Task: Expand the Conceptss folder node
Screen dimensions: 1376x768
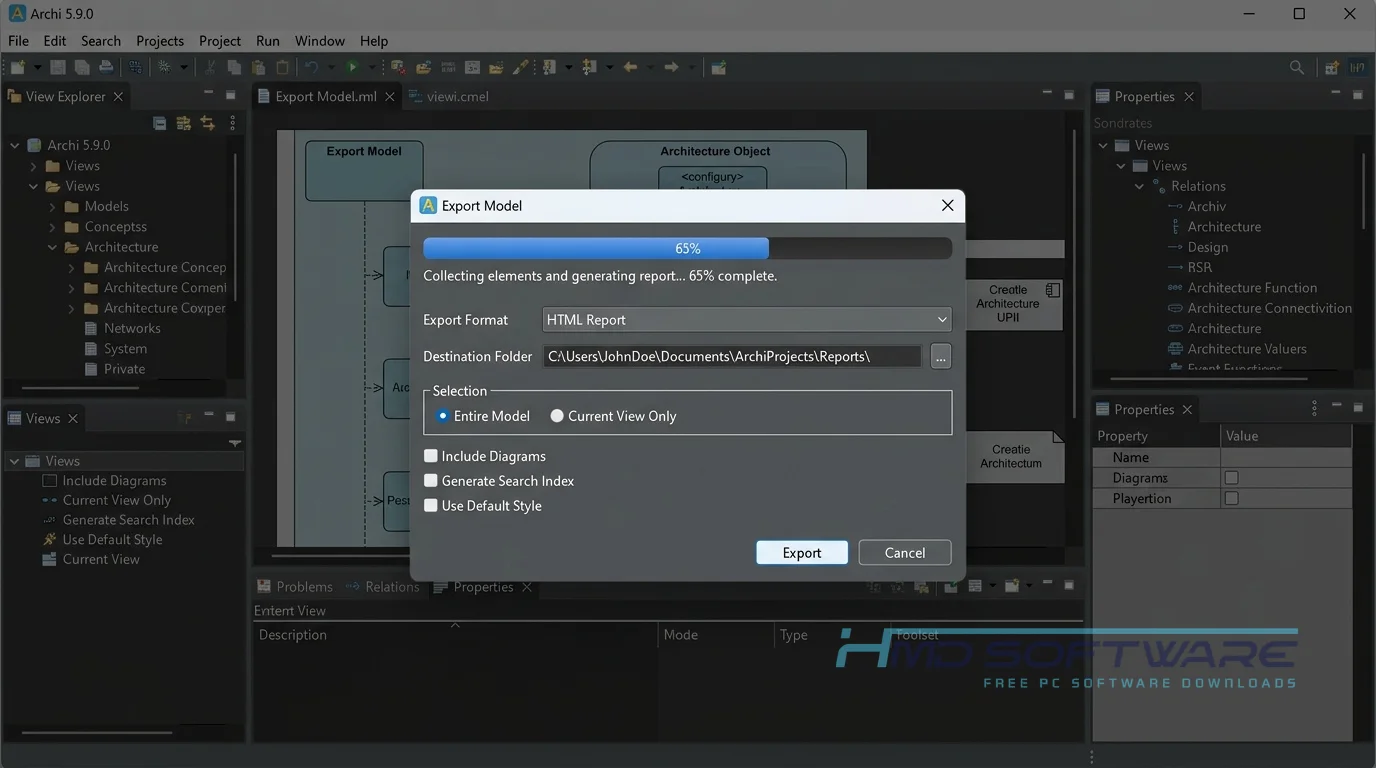Action: point(53,227)
